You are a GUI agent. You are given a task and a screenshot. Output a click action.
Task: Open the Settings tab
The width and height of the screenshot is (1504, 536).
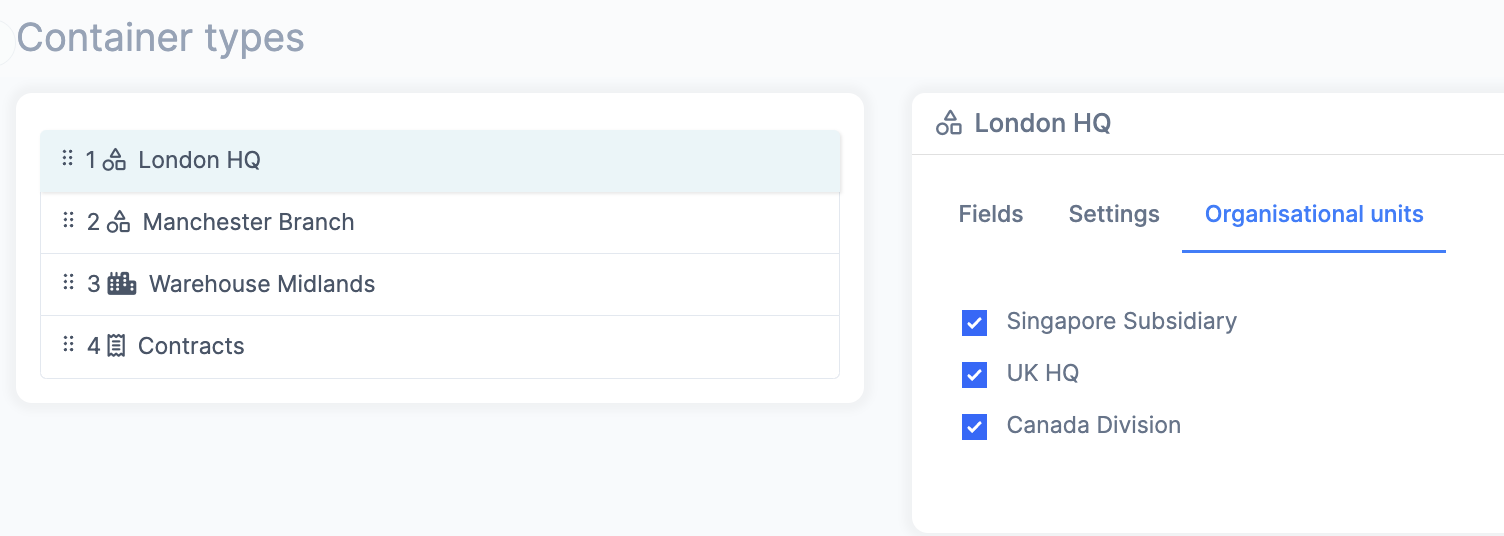[1114, 214]
